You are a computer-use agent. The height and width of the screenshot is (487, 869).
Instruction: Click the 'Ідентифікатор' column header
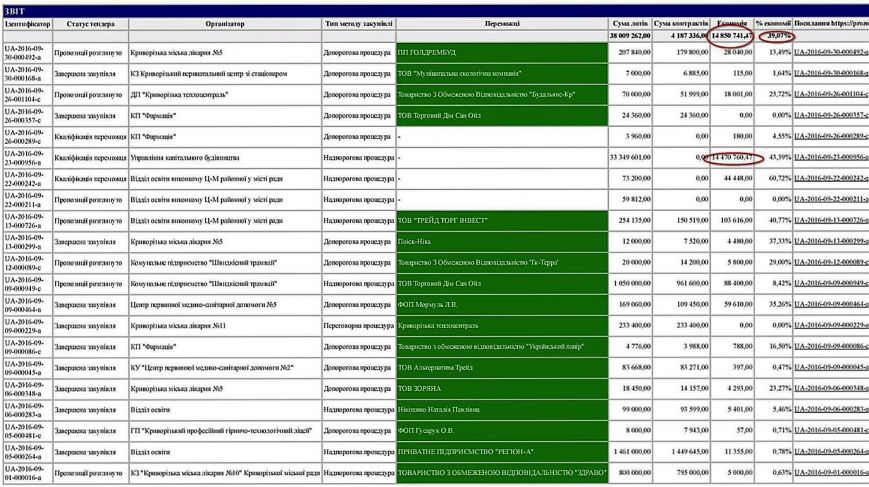[28, 24]
